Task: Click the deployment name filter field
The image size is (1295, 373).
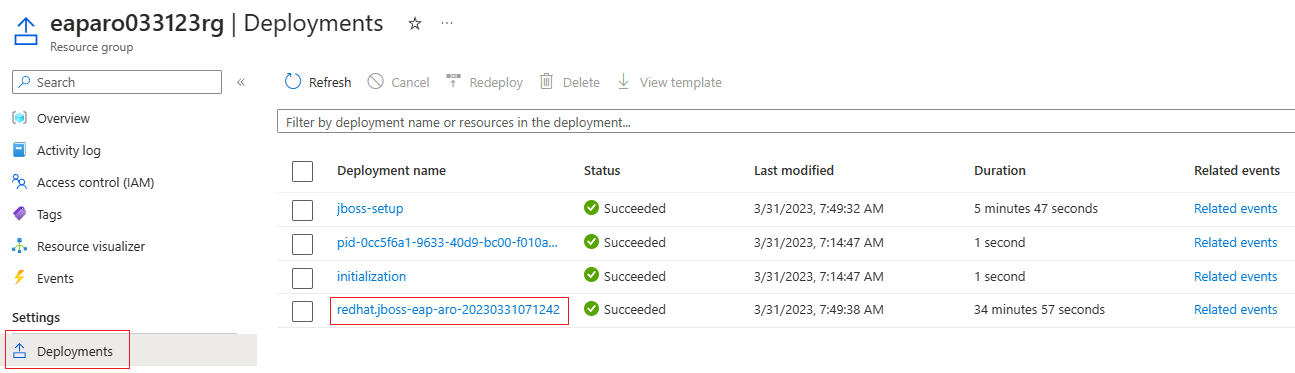Action: (785, 122)
